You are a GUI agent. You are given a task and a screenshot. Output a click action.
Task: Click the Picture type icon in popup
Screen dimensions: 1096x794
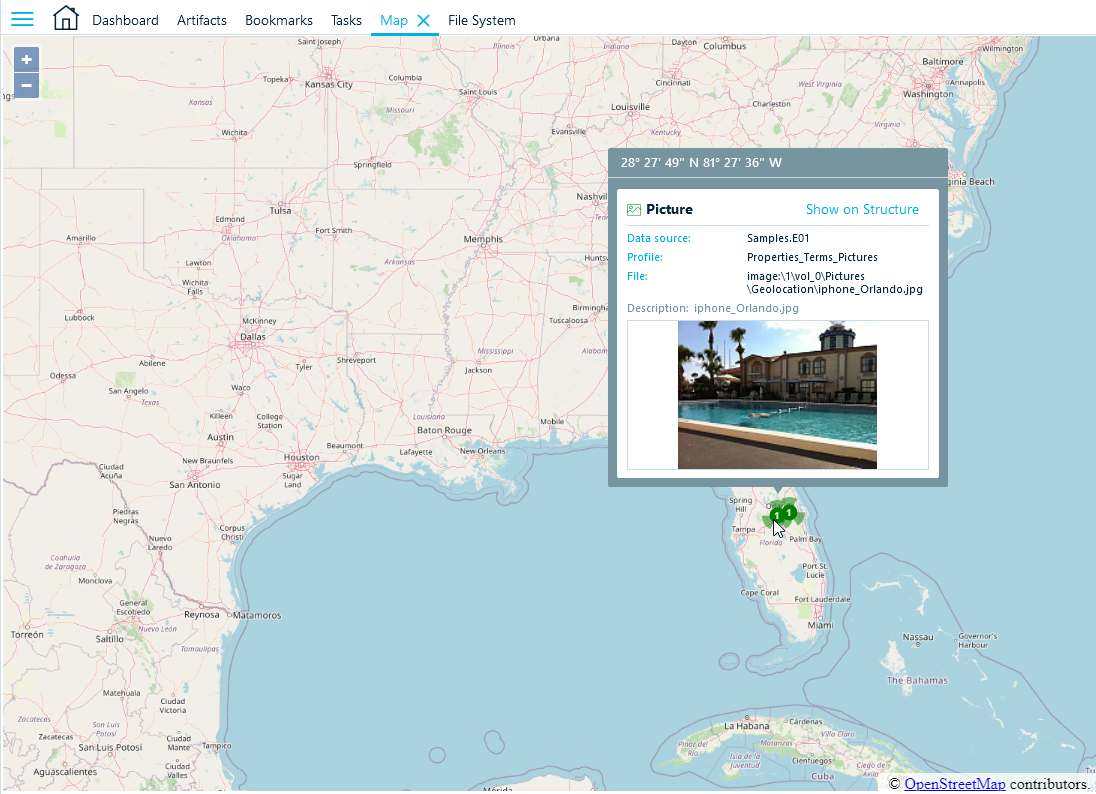click(x=634, y=210)
